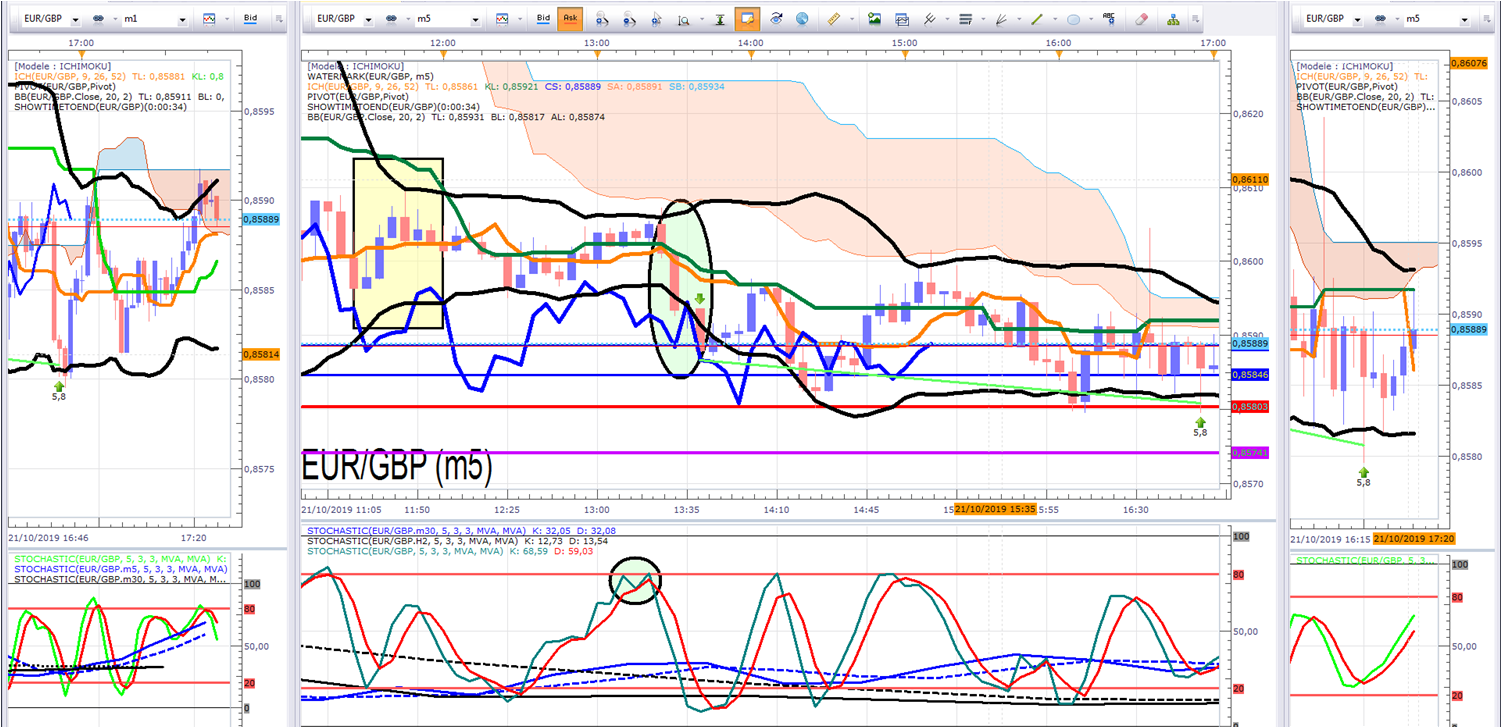The image size is (1502, 728).
Task: Click the framed picture icon beside the landscape
Action: click(901, 19)
